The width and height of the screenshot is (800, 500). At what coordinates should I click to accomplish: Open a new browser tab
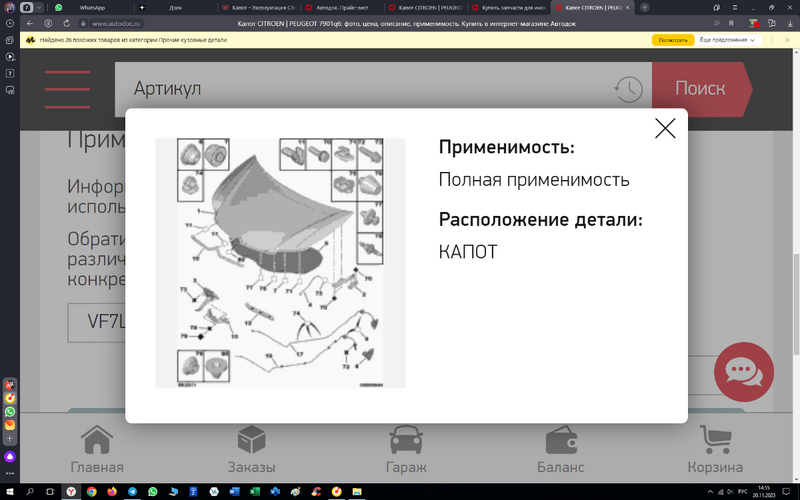(645, 8)
